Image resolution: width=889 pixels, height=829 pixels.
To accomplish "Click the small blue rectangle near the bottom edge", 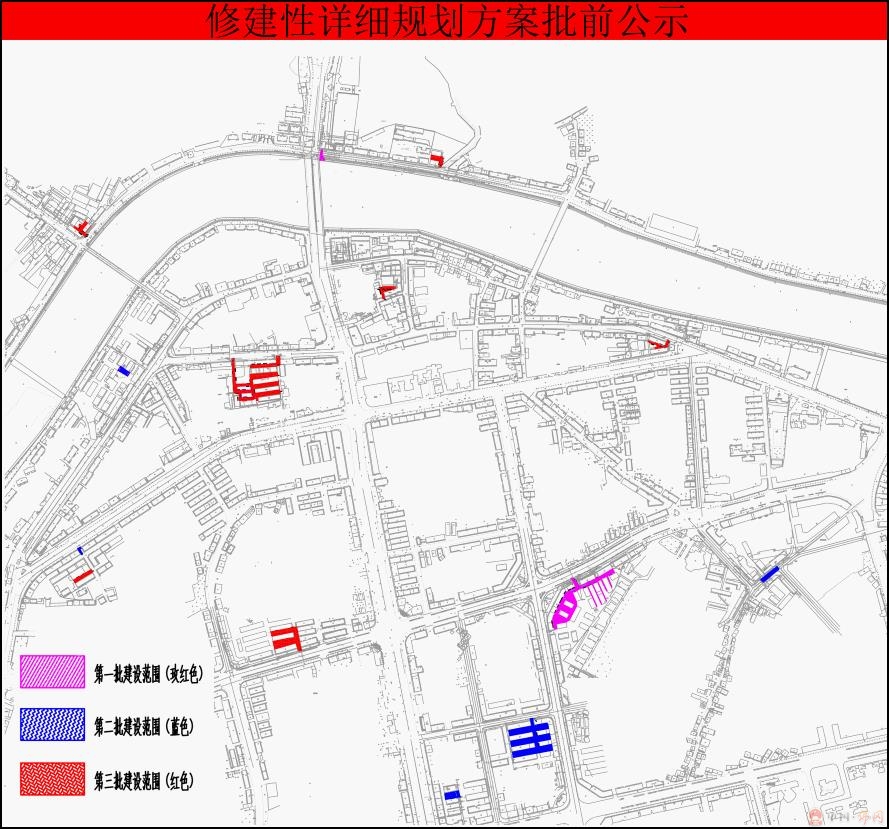I will [452, 795].
